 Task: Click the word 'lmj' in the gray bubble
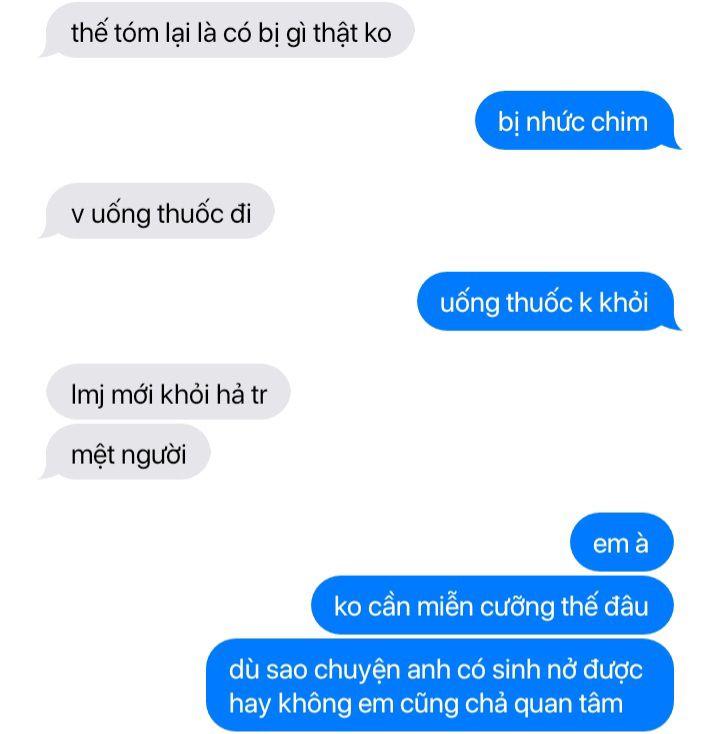(x=87, y=395)
